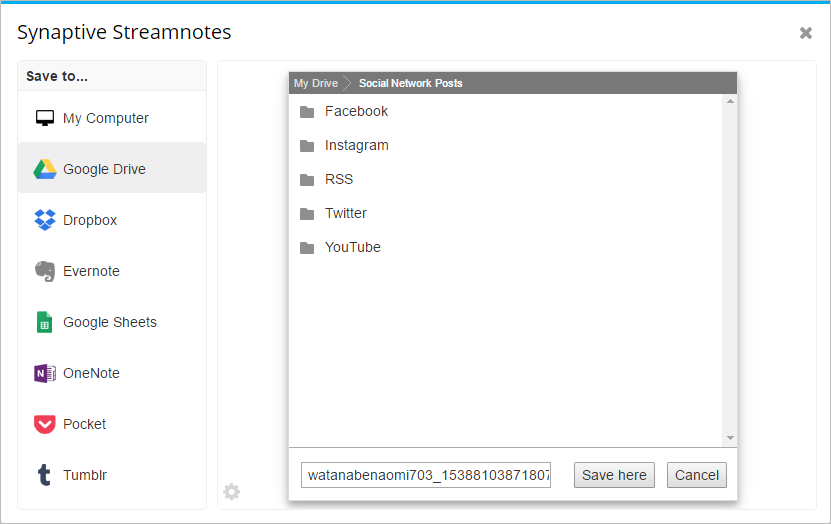Open the RSS folder name
Screen dimensions: 831x524
[x=339, y=179]
